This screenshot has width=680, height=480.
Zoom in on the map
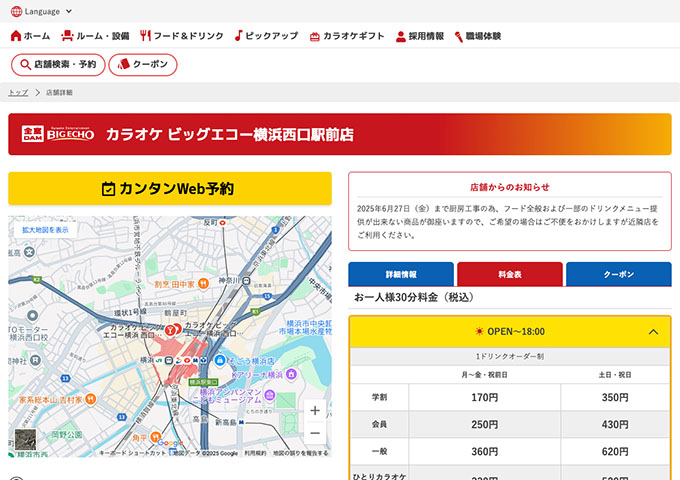click(x=315, y=411)
